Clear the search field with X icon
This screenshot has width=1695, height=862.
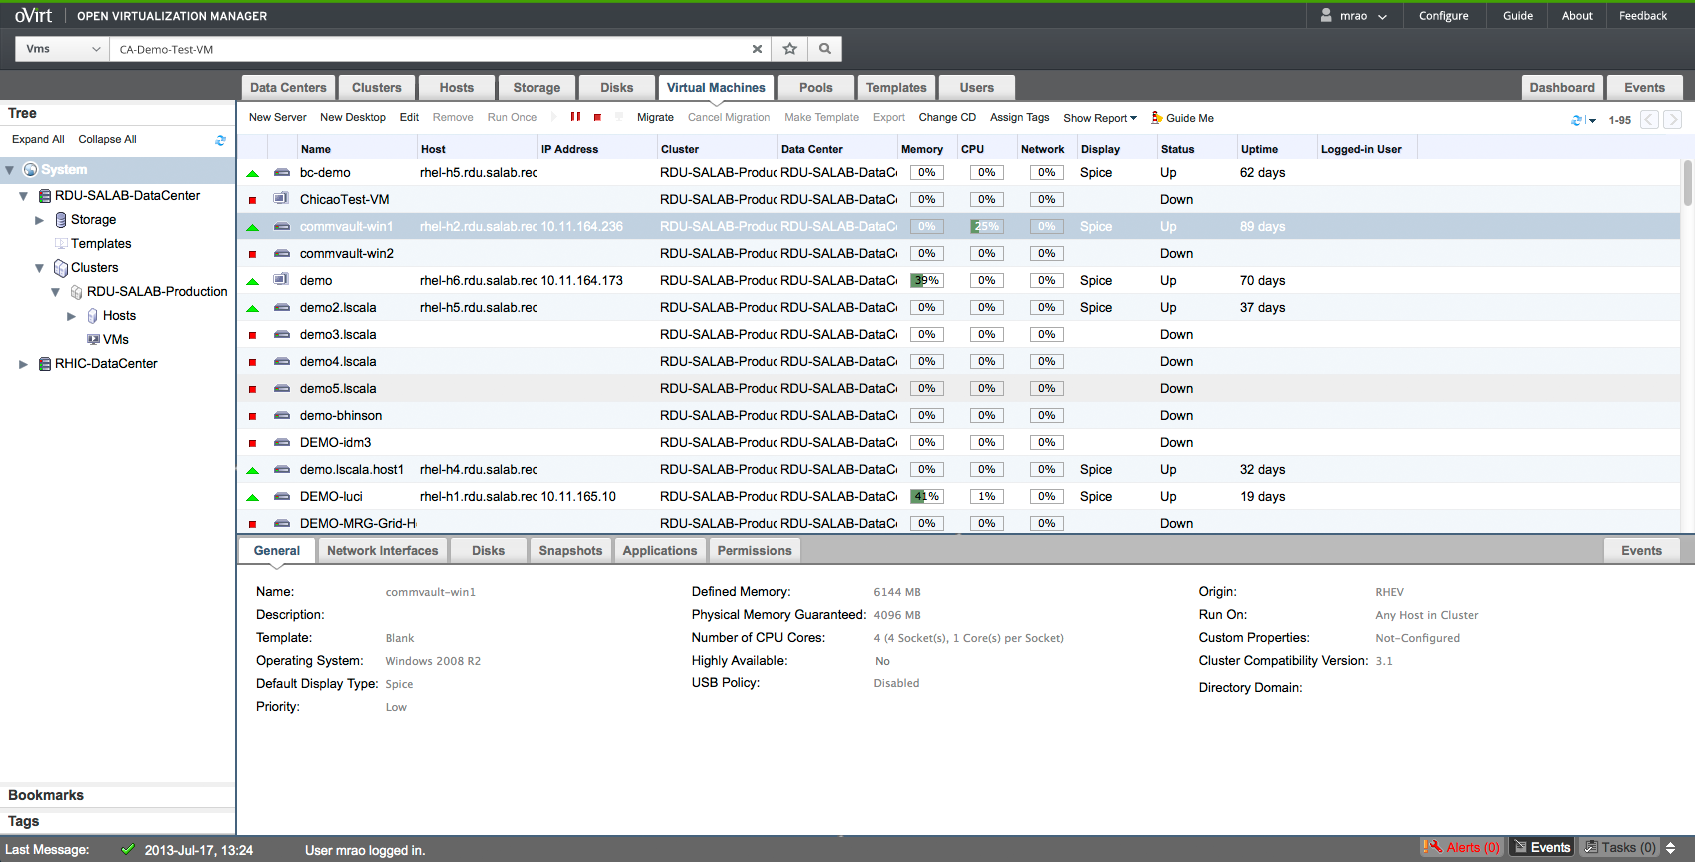pos(757,49)
